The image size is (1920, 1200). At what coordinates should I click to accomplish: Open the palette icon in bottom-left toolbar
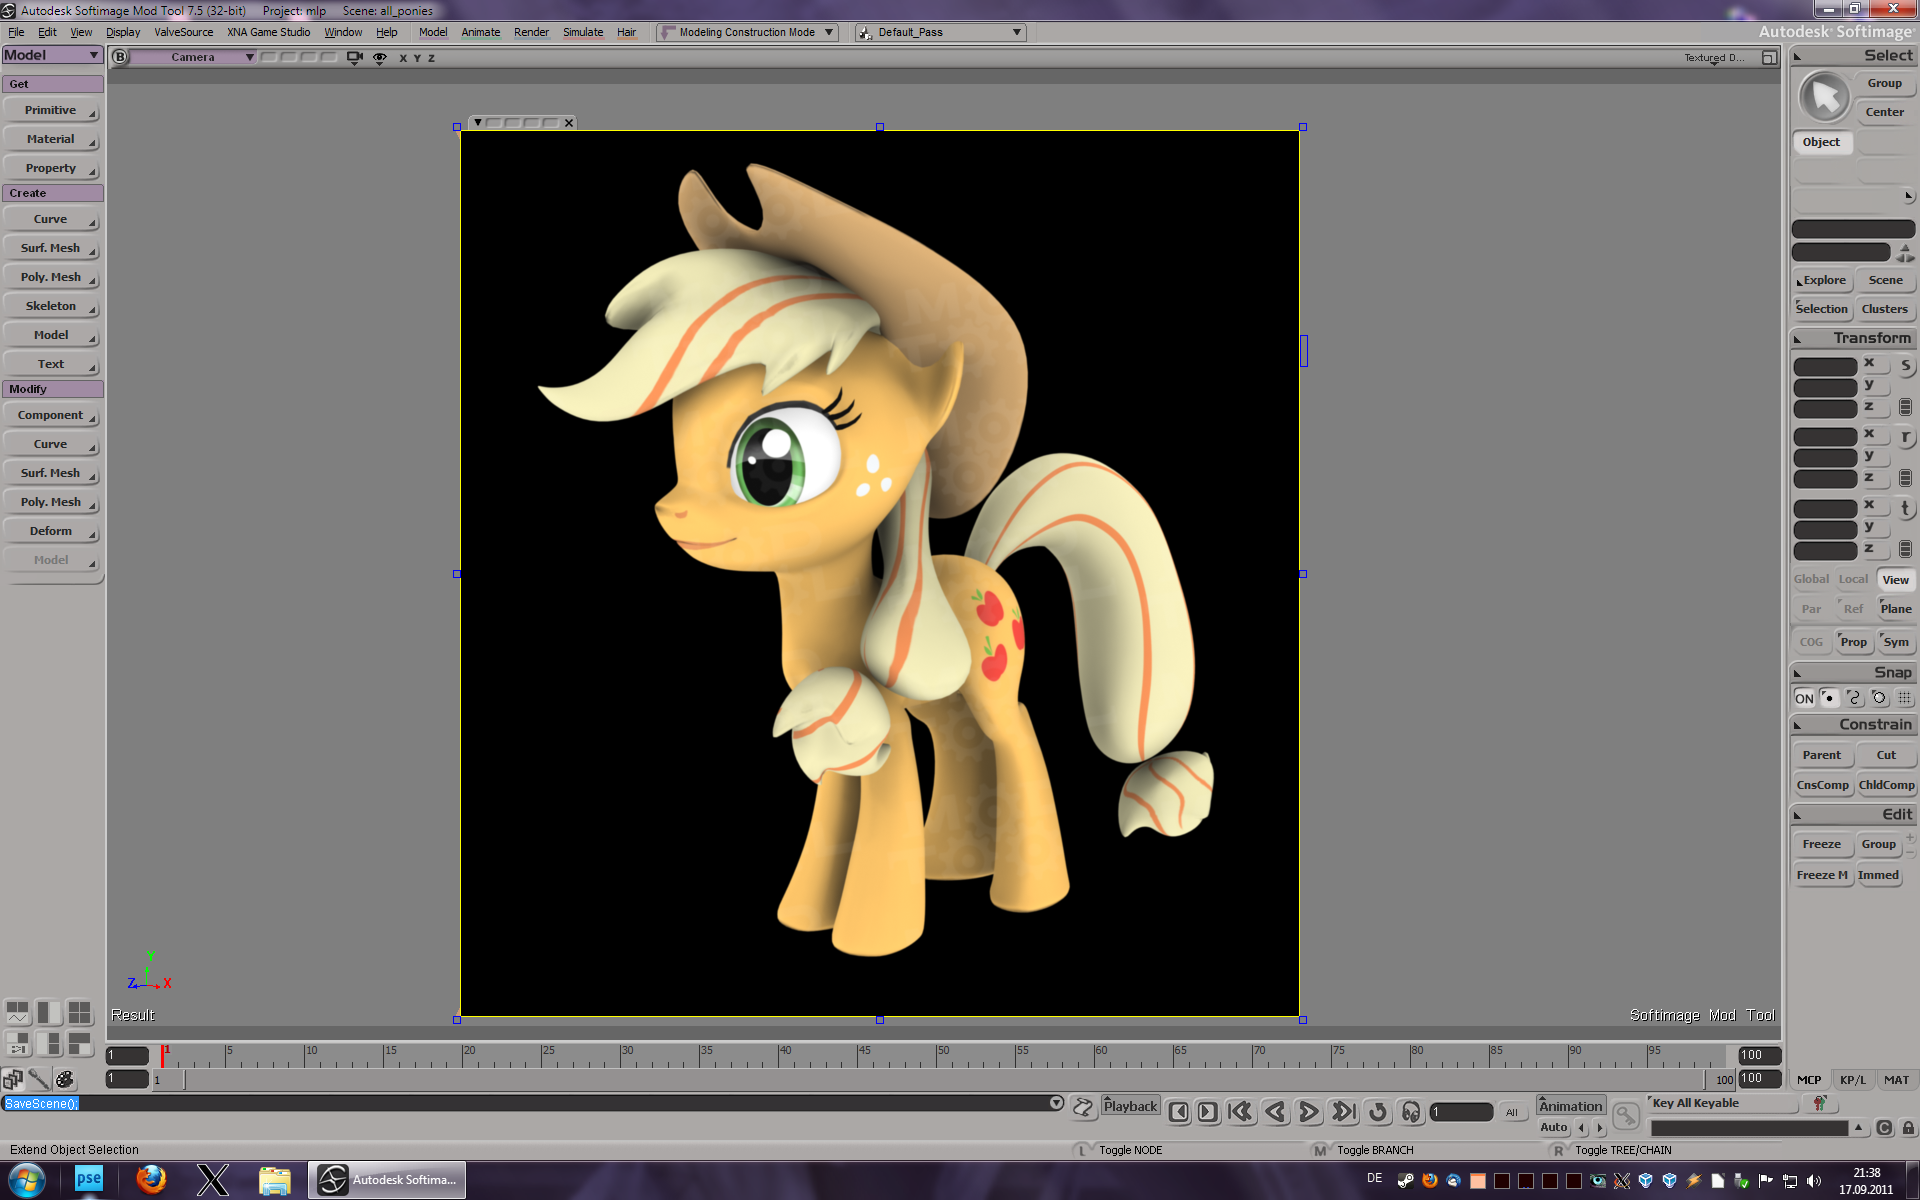65,1080
